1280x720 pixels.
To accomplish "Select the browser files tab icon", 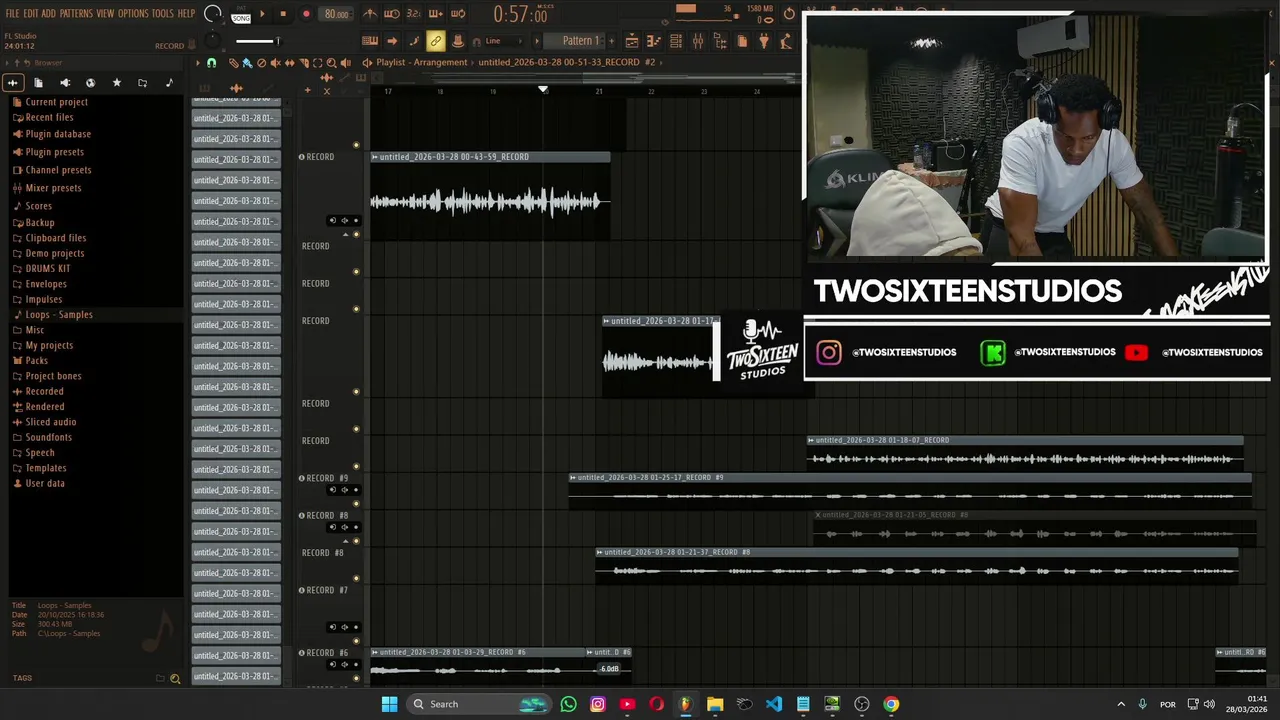I will [x=38, y=83].
